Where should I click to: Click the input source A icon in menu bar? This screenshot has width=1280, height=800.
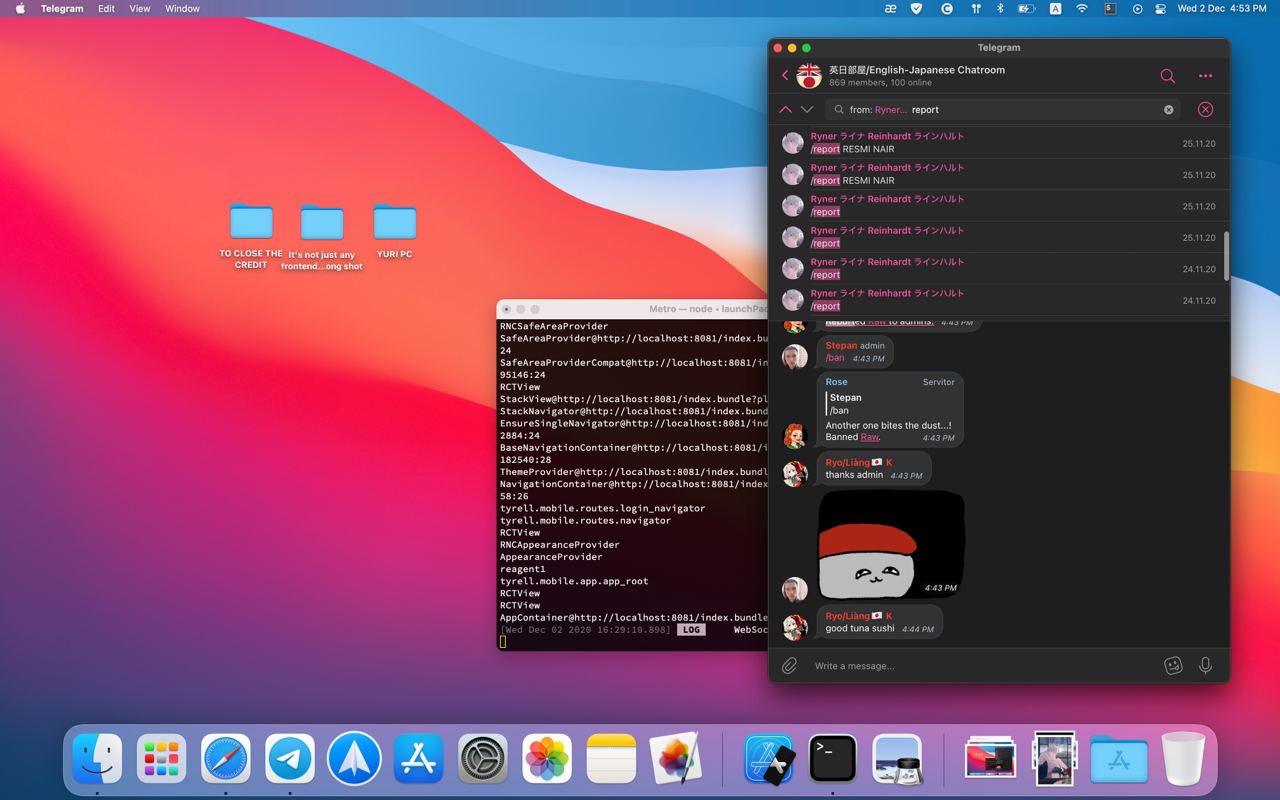click(x=1055, y=8)
